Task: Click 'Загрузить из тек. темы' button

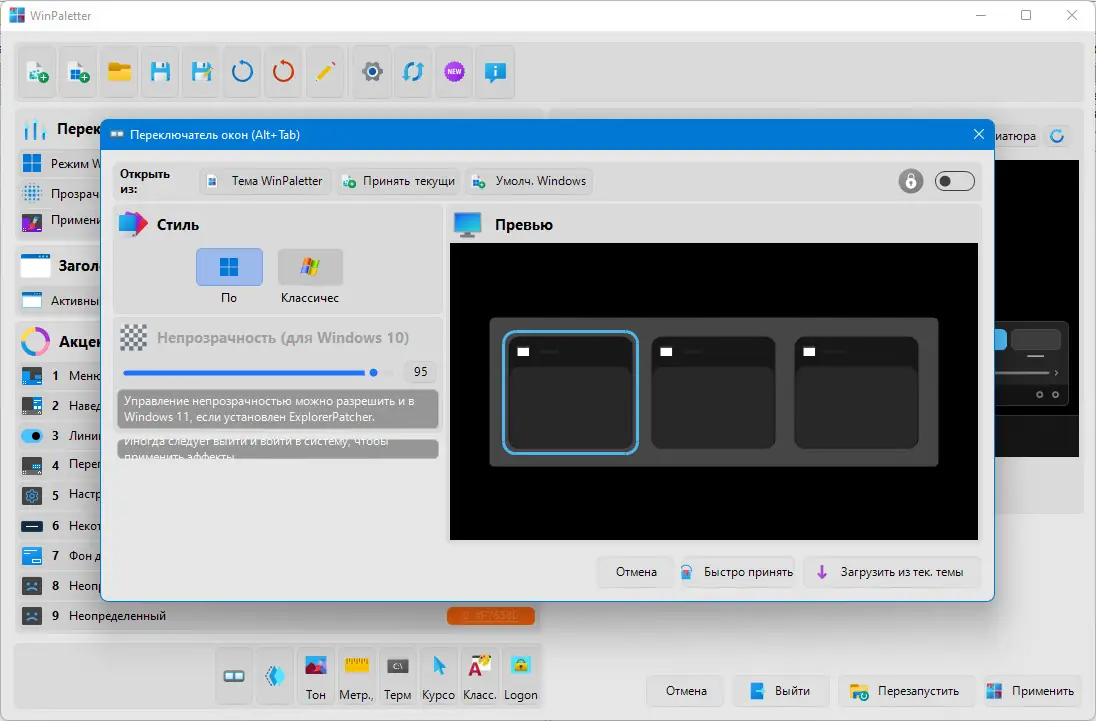Action: coord(892,572)
